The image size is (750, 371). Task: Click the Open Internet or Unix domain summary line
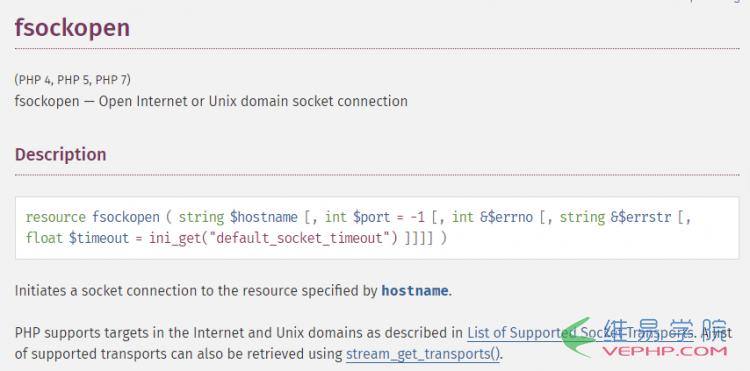211,101
